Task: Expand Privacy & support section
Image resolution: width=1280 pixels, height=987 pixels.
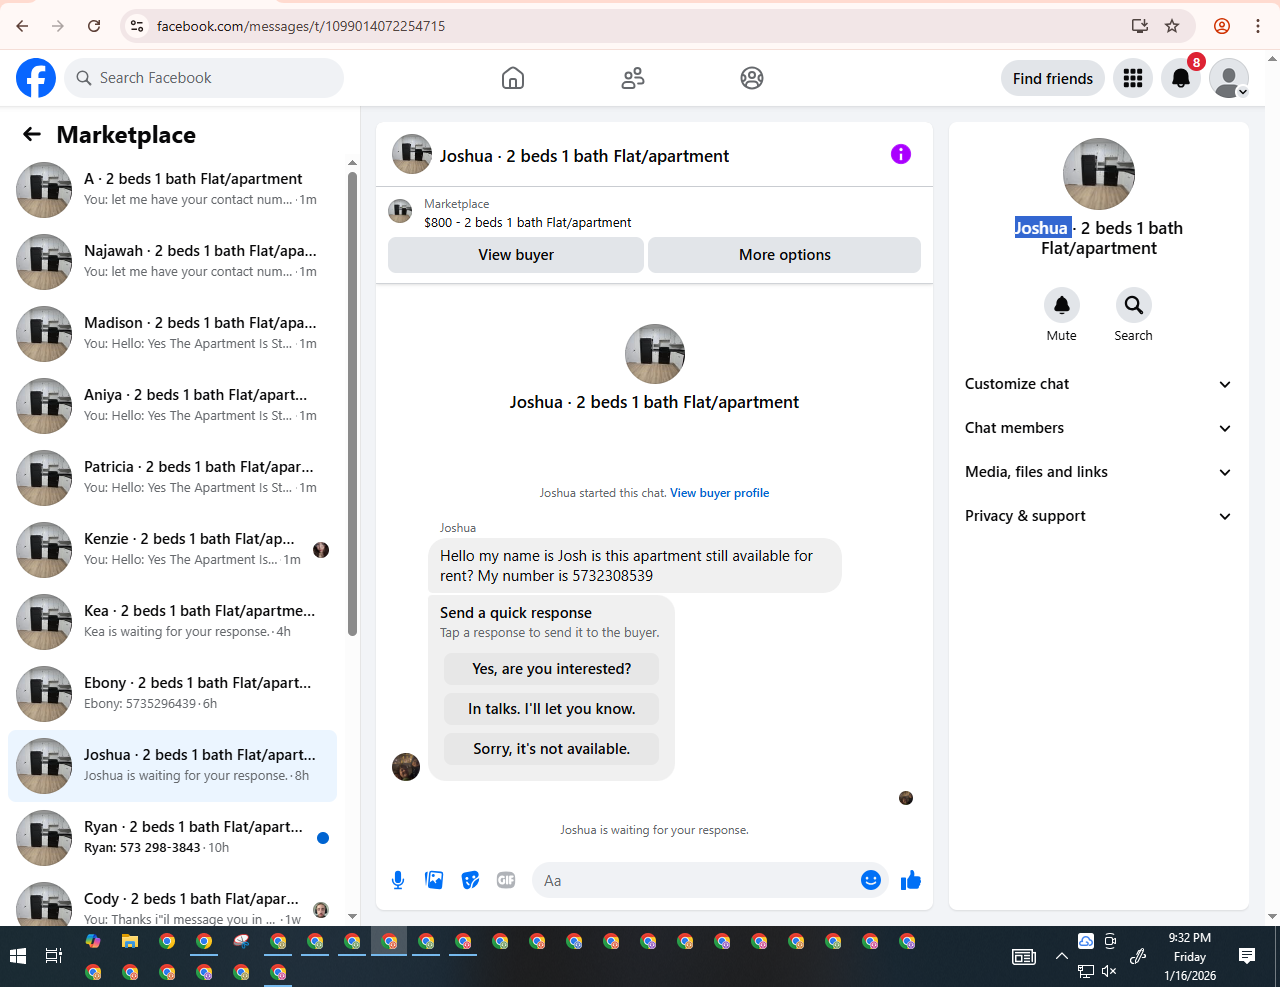Action: pyautogui.click(x=1099, y=516)
